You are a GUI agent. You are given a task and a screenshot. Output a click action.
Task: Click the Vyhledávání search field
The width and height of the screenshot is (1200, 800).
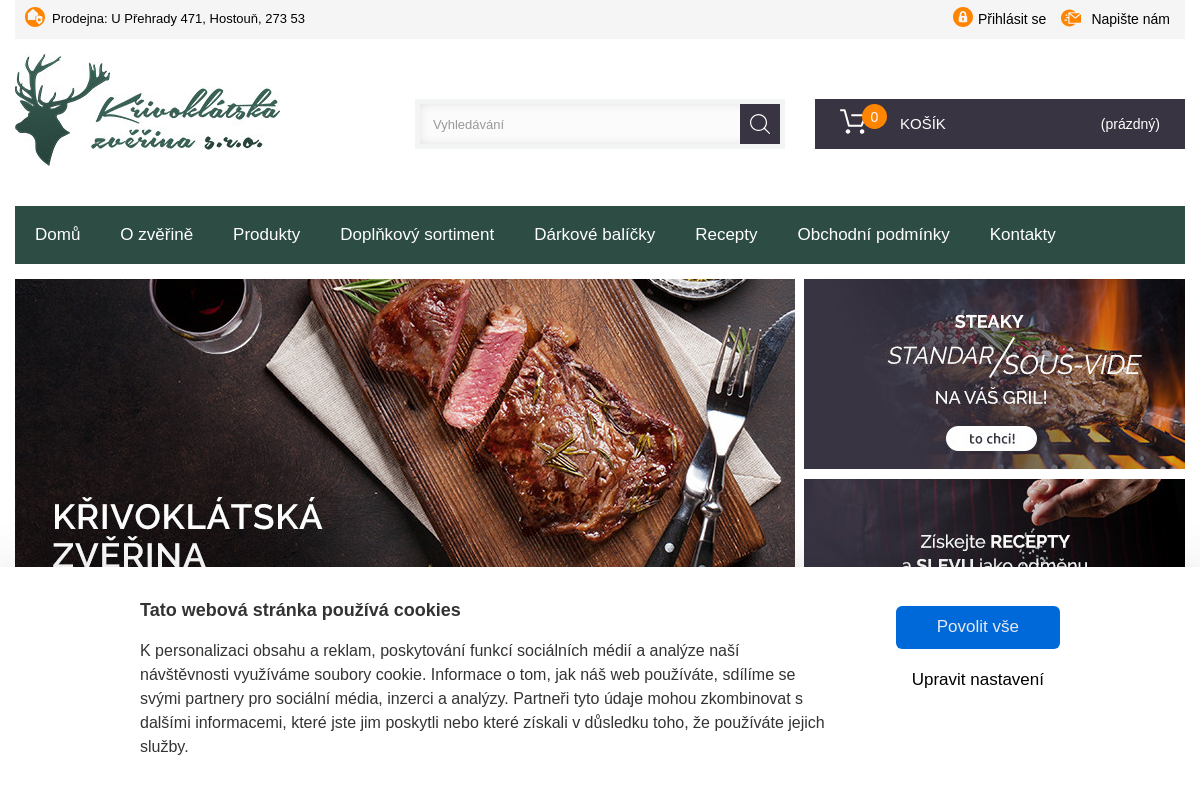click(x=581, y=124)
